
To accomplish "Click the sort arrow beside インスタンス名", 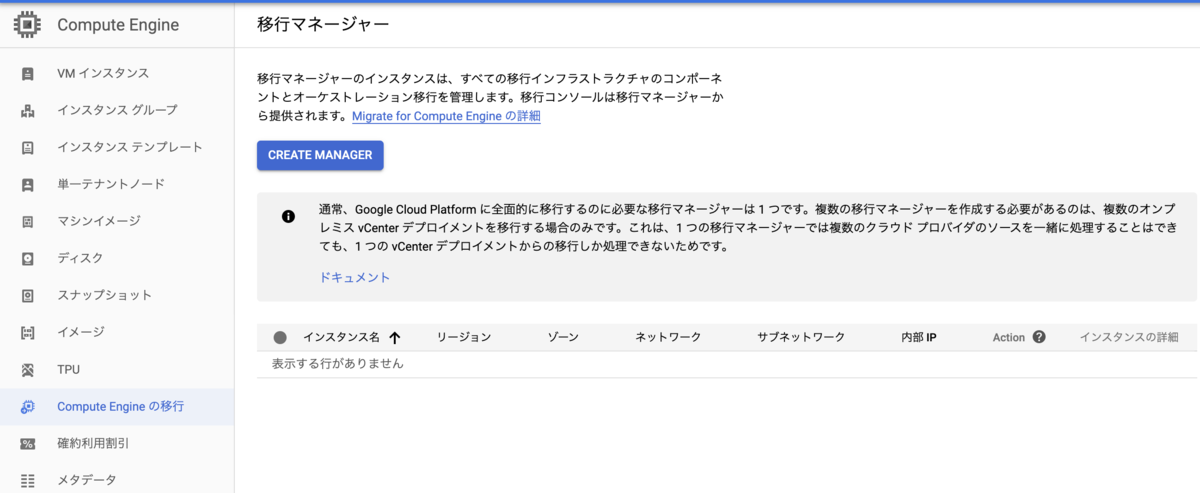I will [x=394, y=338].
